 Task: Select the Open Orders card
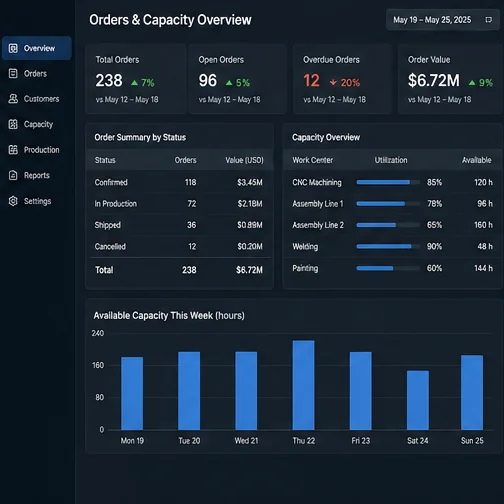[238, 79]
